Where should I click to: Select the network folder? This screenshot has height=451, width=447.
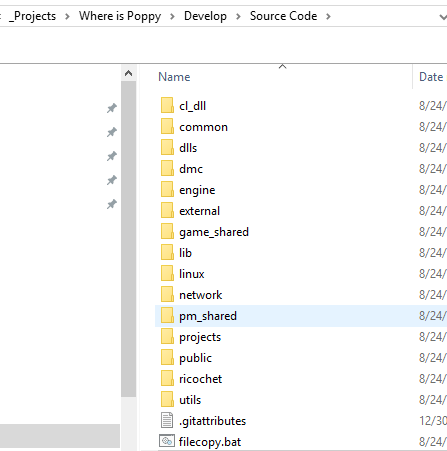click(x=200, y=295)
